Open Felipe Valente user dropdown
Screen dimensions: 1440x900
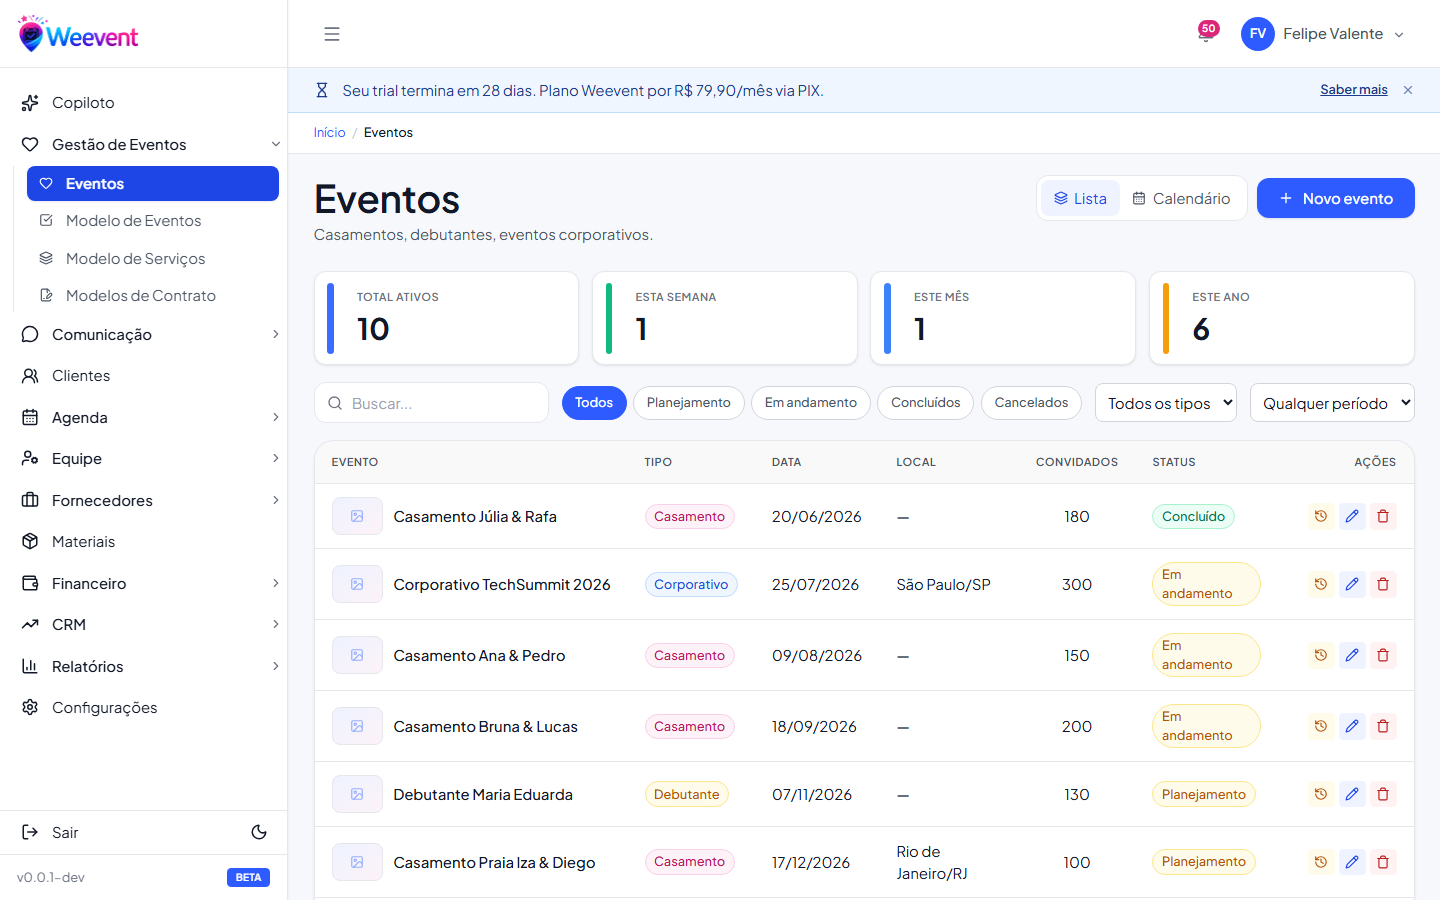coord(1322,34)
